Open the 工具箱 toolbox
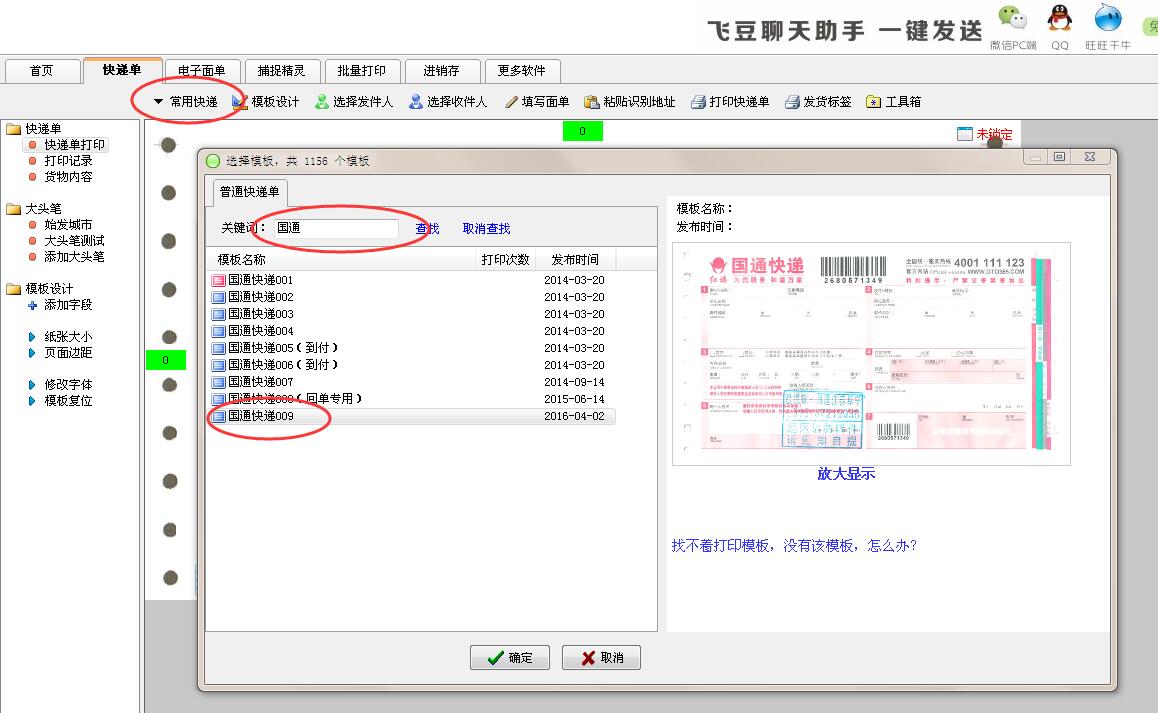Screen dimensions: 1158x713 894,102
